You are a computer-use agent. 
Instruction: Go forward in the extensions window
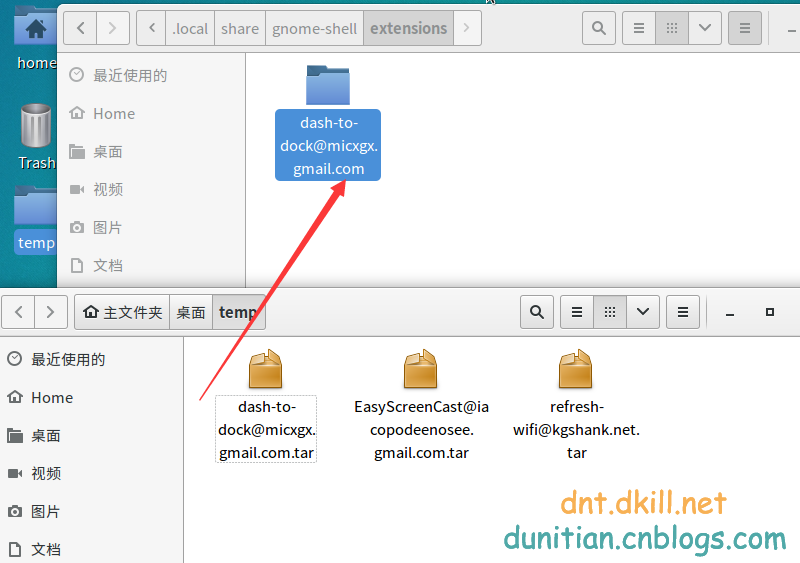pos(113,28)
